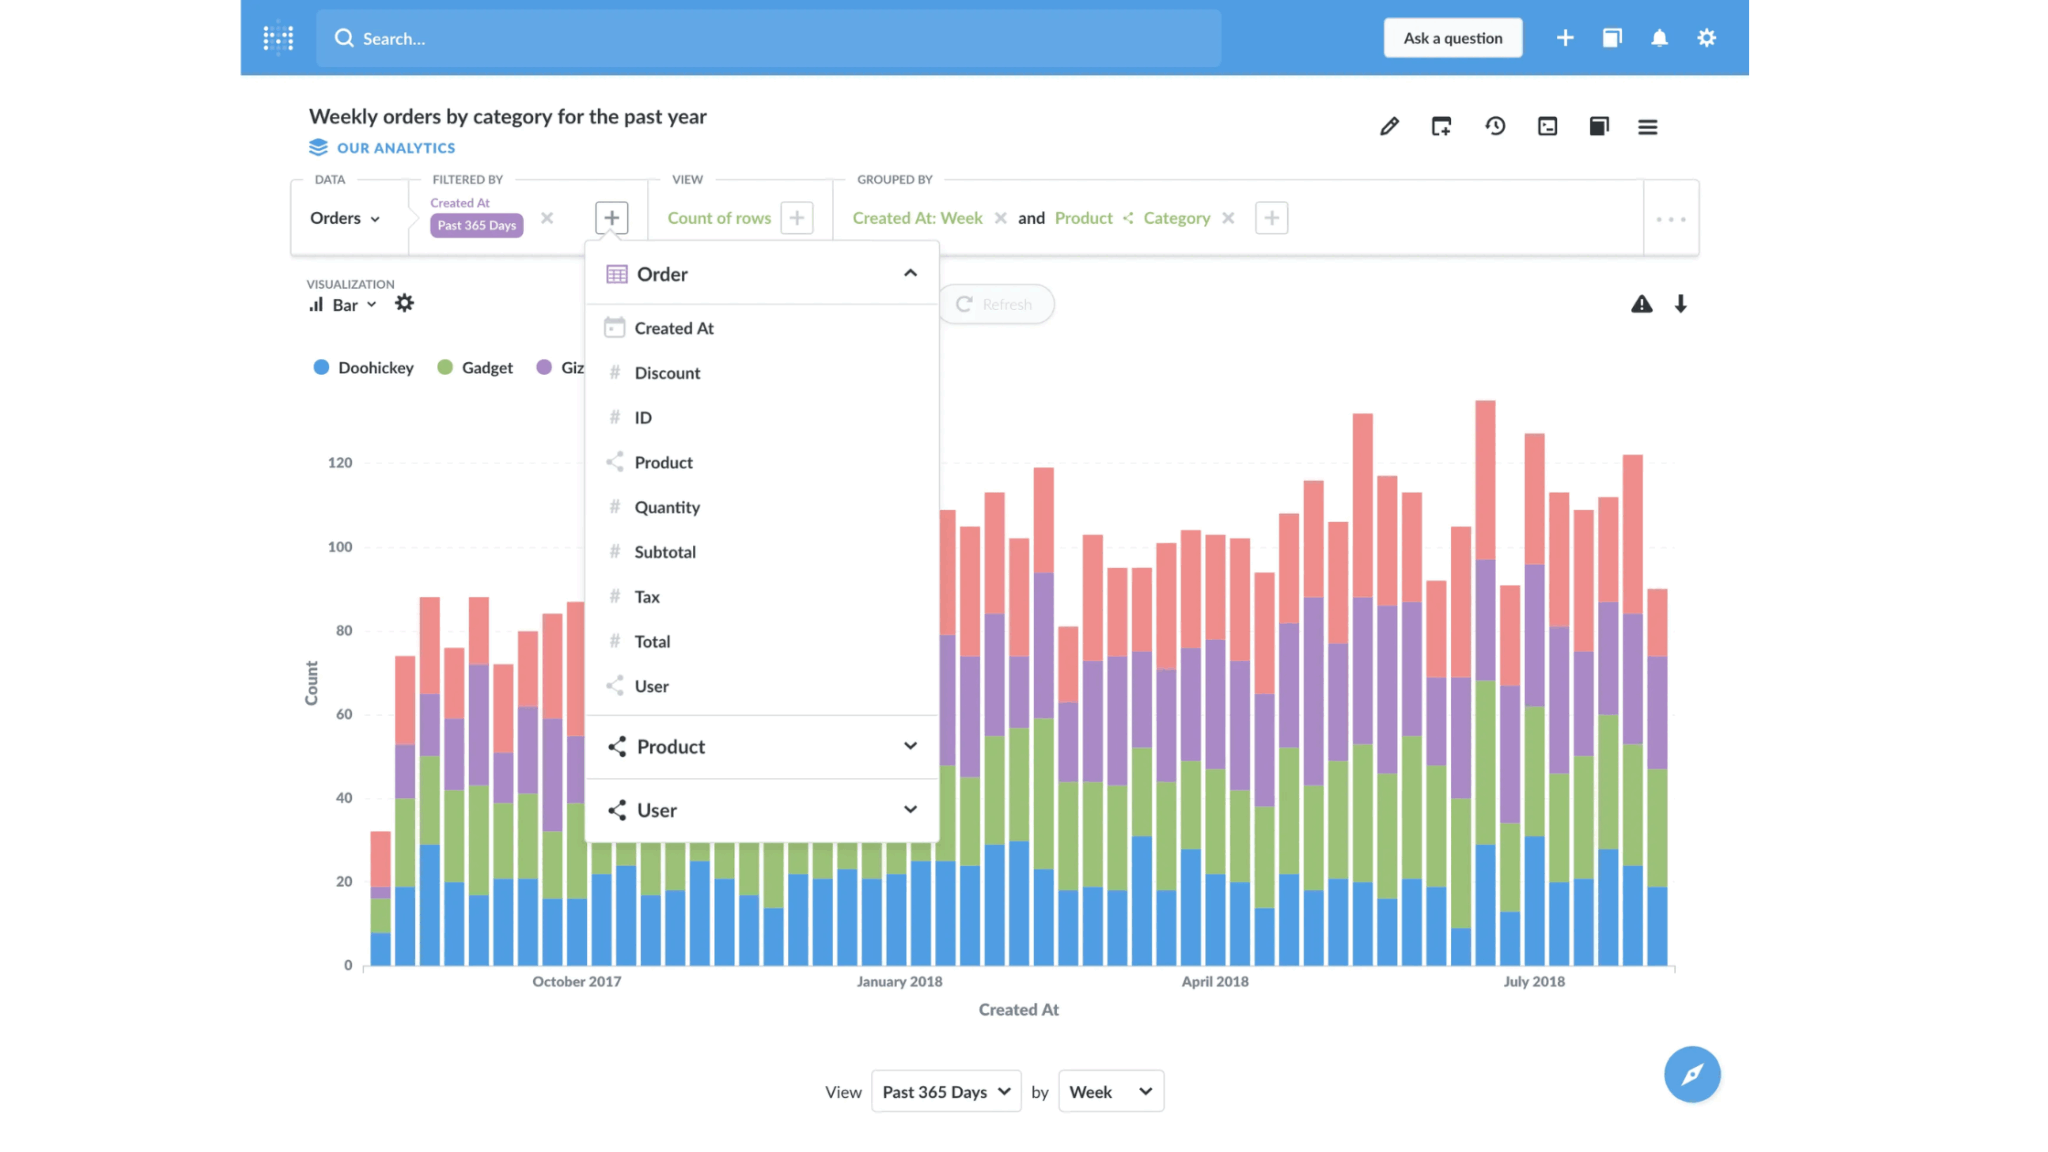Open the settings gear in top bar
The image size is (2048, 1152).
click(x=1707, y=38)
